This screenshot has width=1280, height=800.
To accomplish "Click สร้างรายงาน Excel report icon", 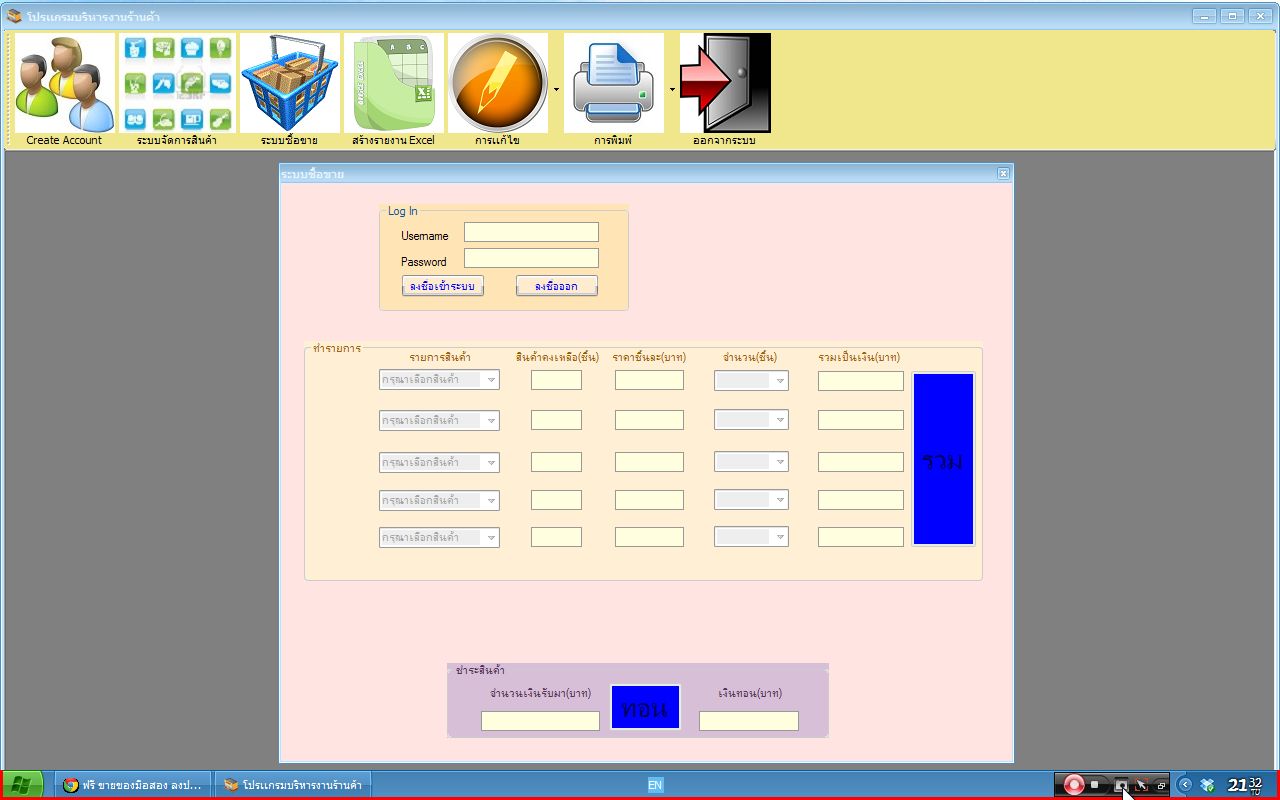I will 393,90.
